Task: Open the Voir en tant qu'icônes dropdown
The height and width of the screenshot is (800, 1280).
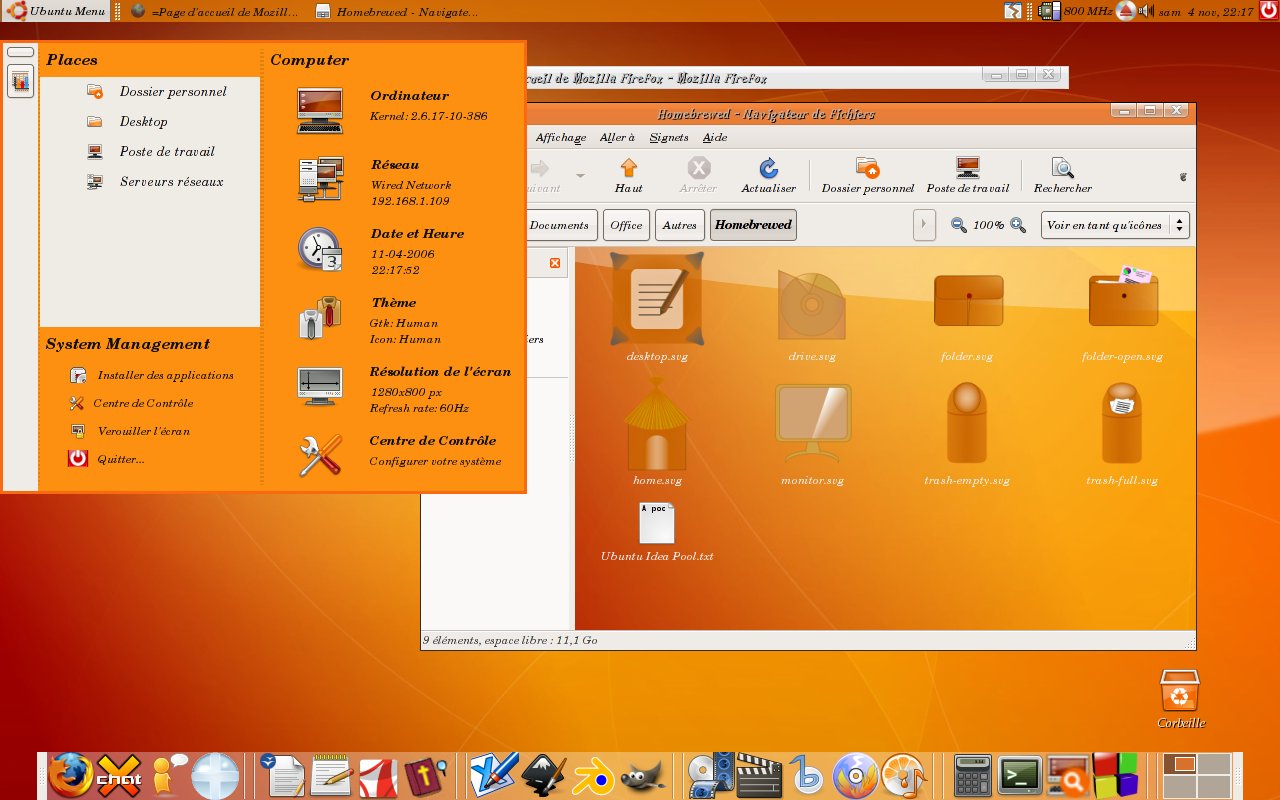Action: click(x=1115, y=225)
